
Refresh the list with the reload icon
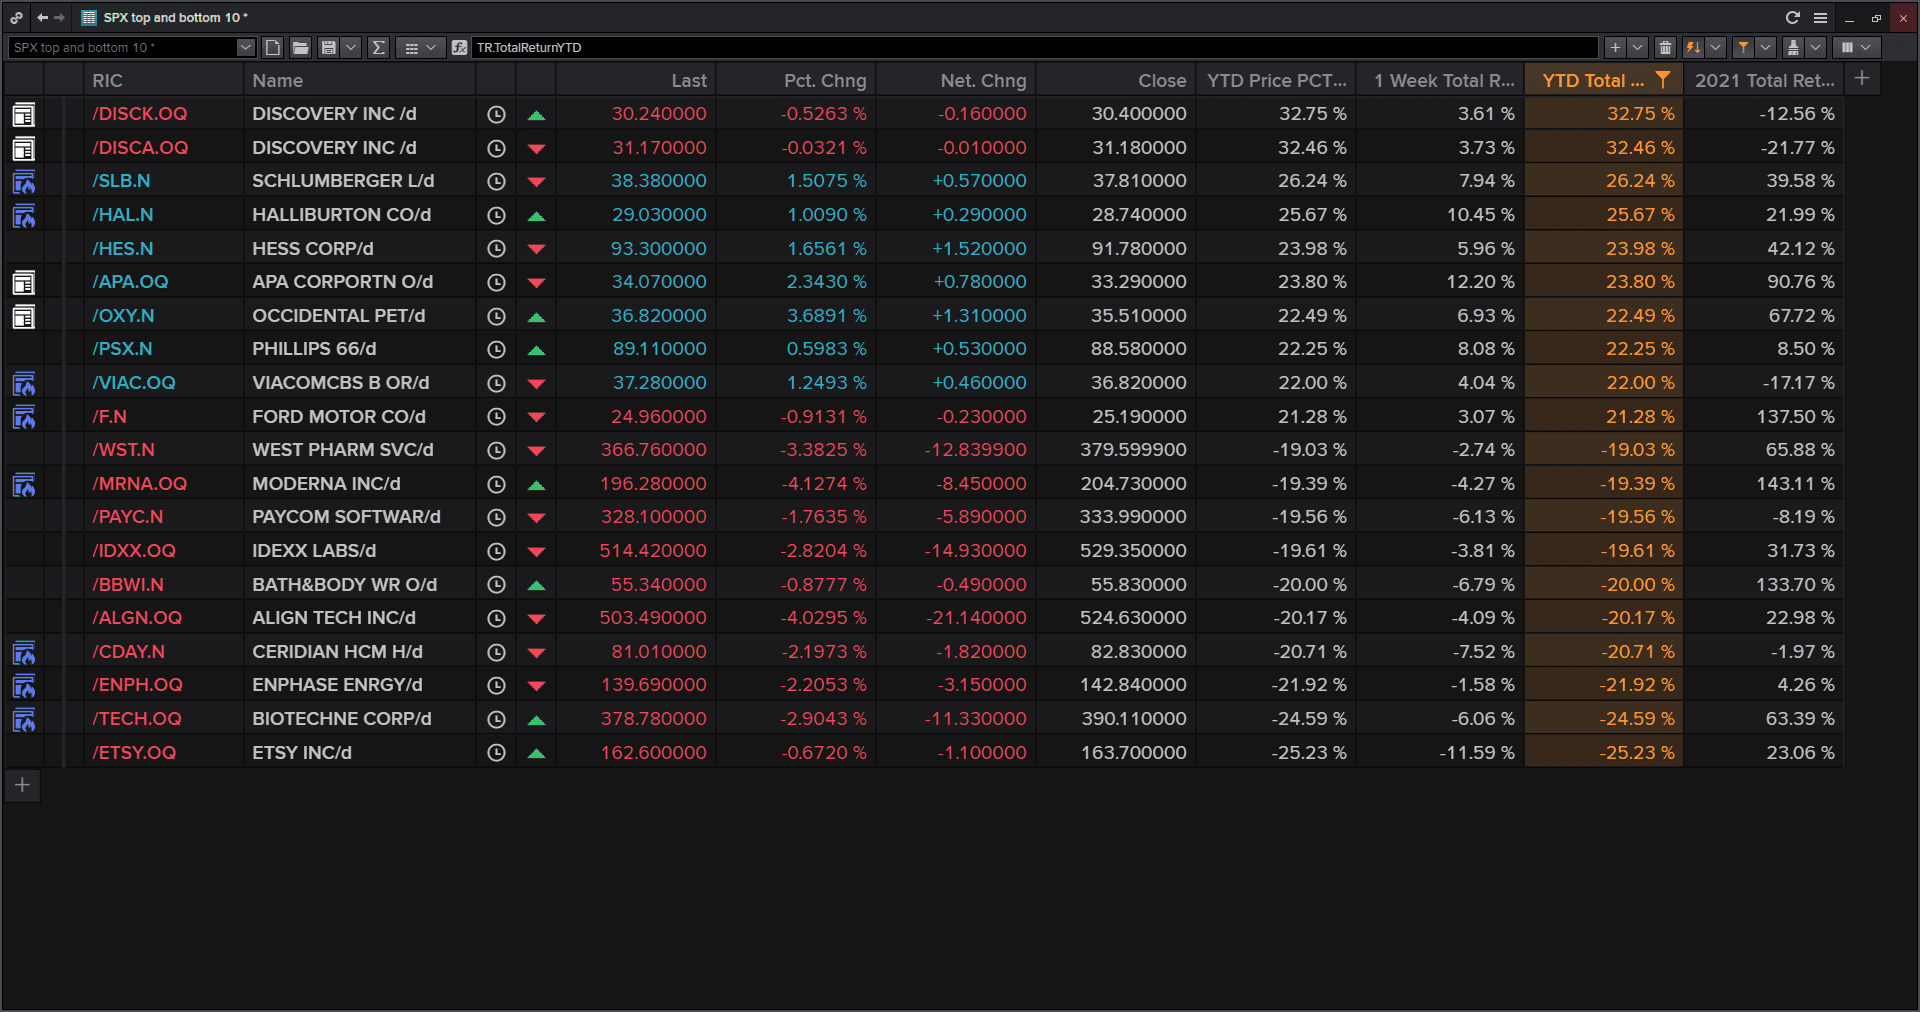click(1793, 17)
